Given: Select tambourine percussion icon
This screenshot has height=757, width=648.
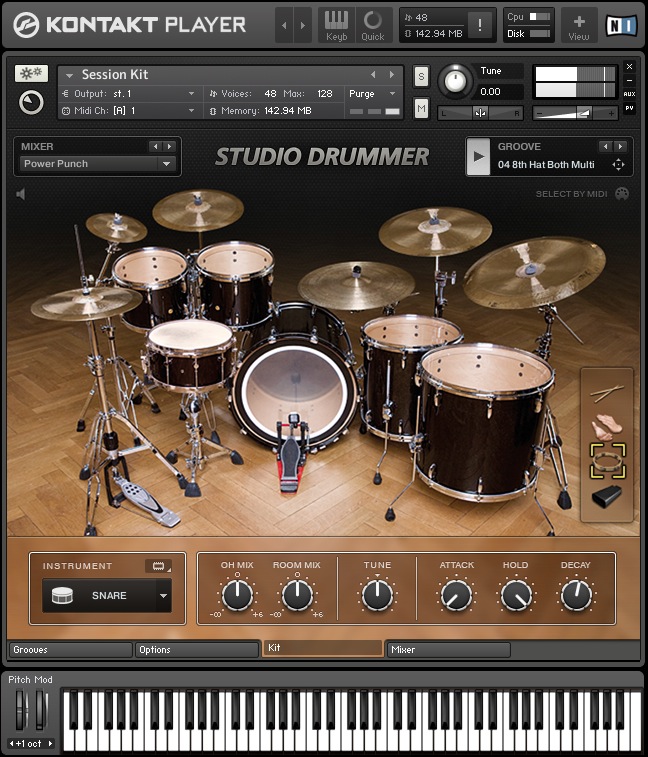Looking at the screenshot, I should pos(608,462).
